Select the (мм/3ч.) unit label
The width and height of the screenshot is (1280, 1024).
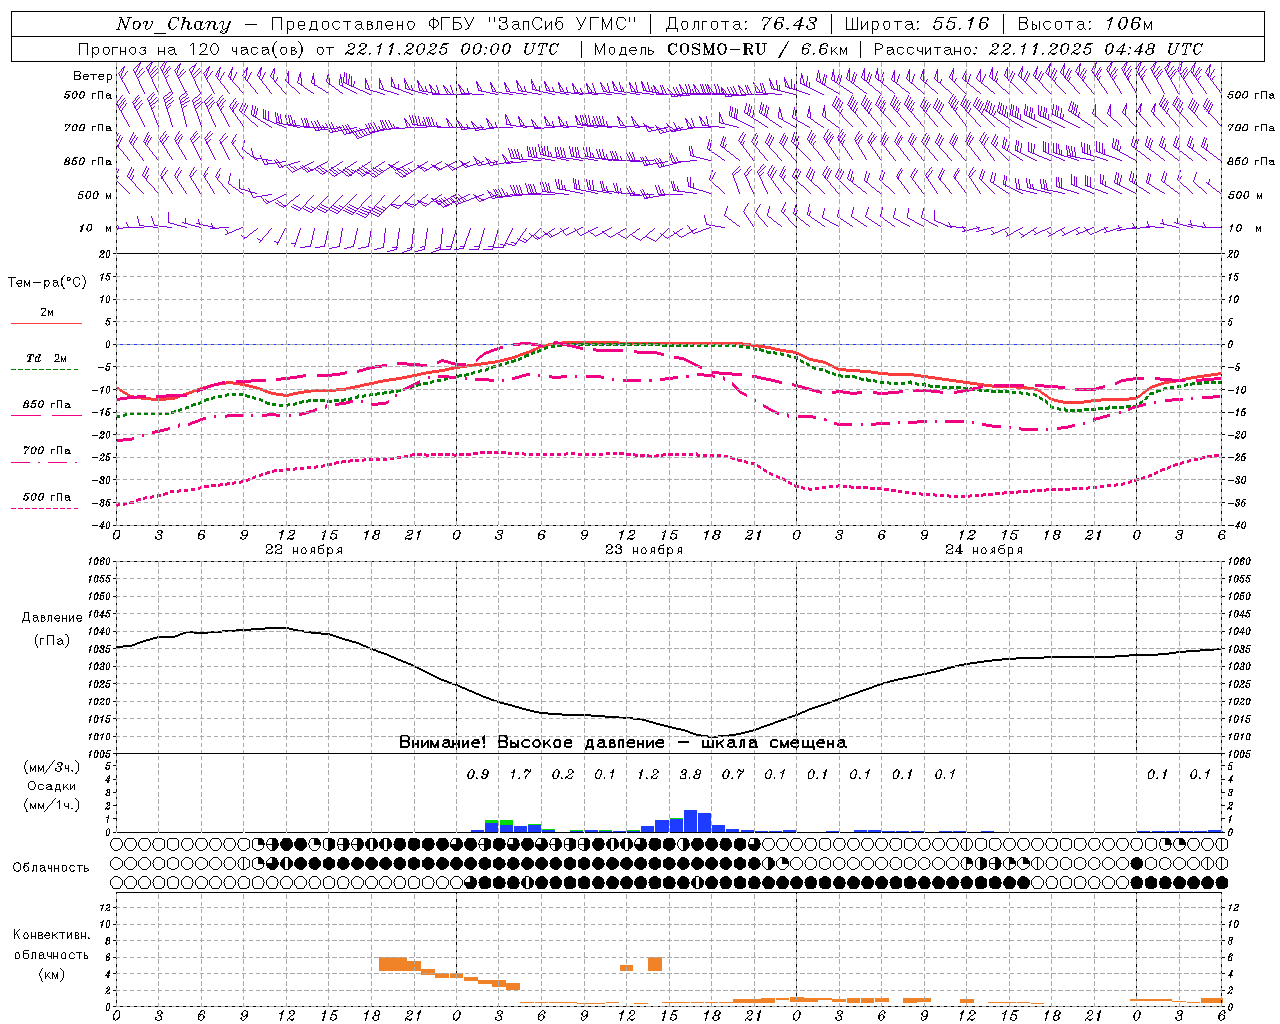coord(51,767)
